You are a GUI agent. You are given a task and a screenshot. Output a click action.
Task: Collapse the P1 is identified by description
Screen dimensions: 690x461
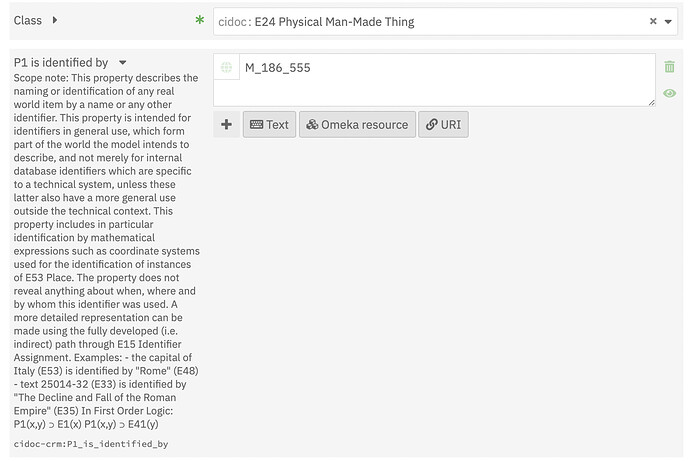coord(123,63)
